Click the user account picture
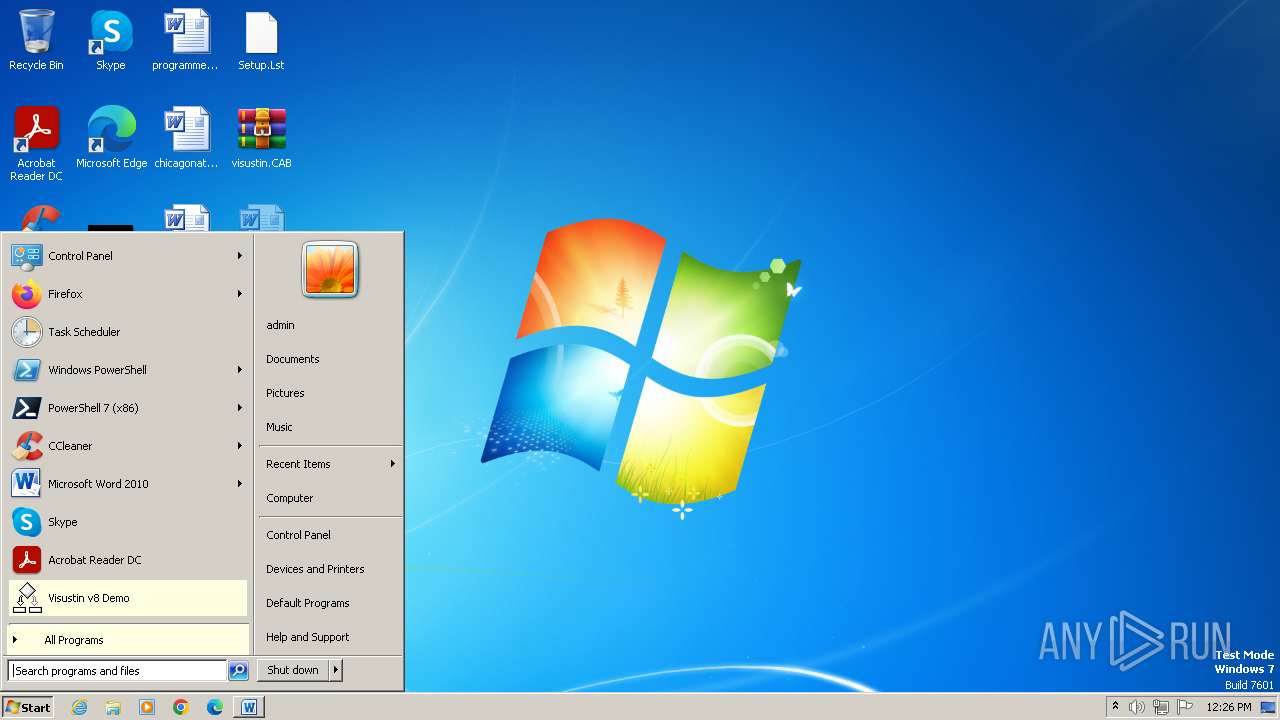 pos(330,270)
